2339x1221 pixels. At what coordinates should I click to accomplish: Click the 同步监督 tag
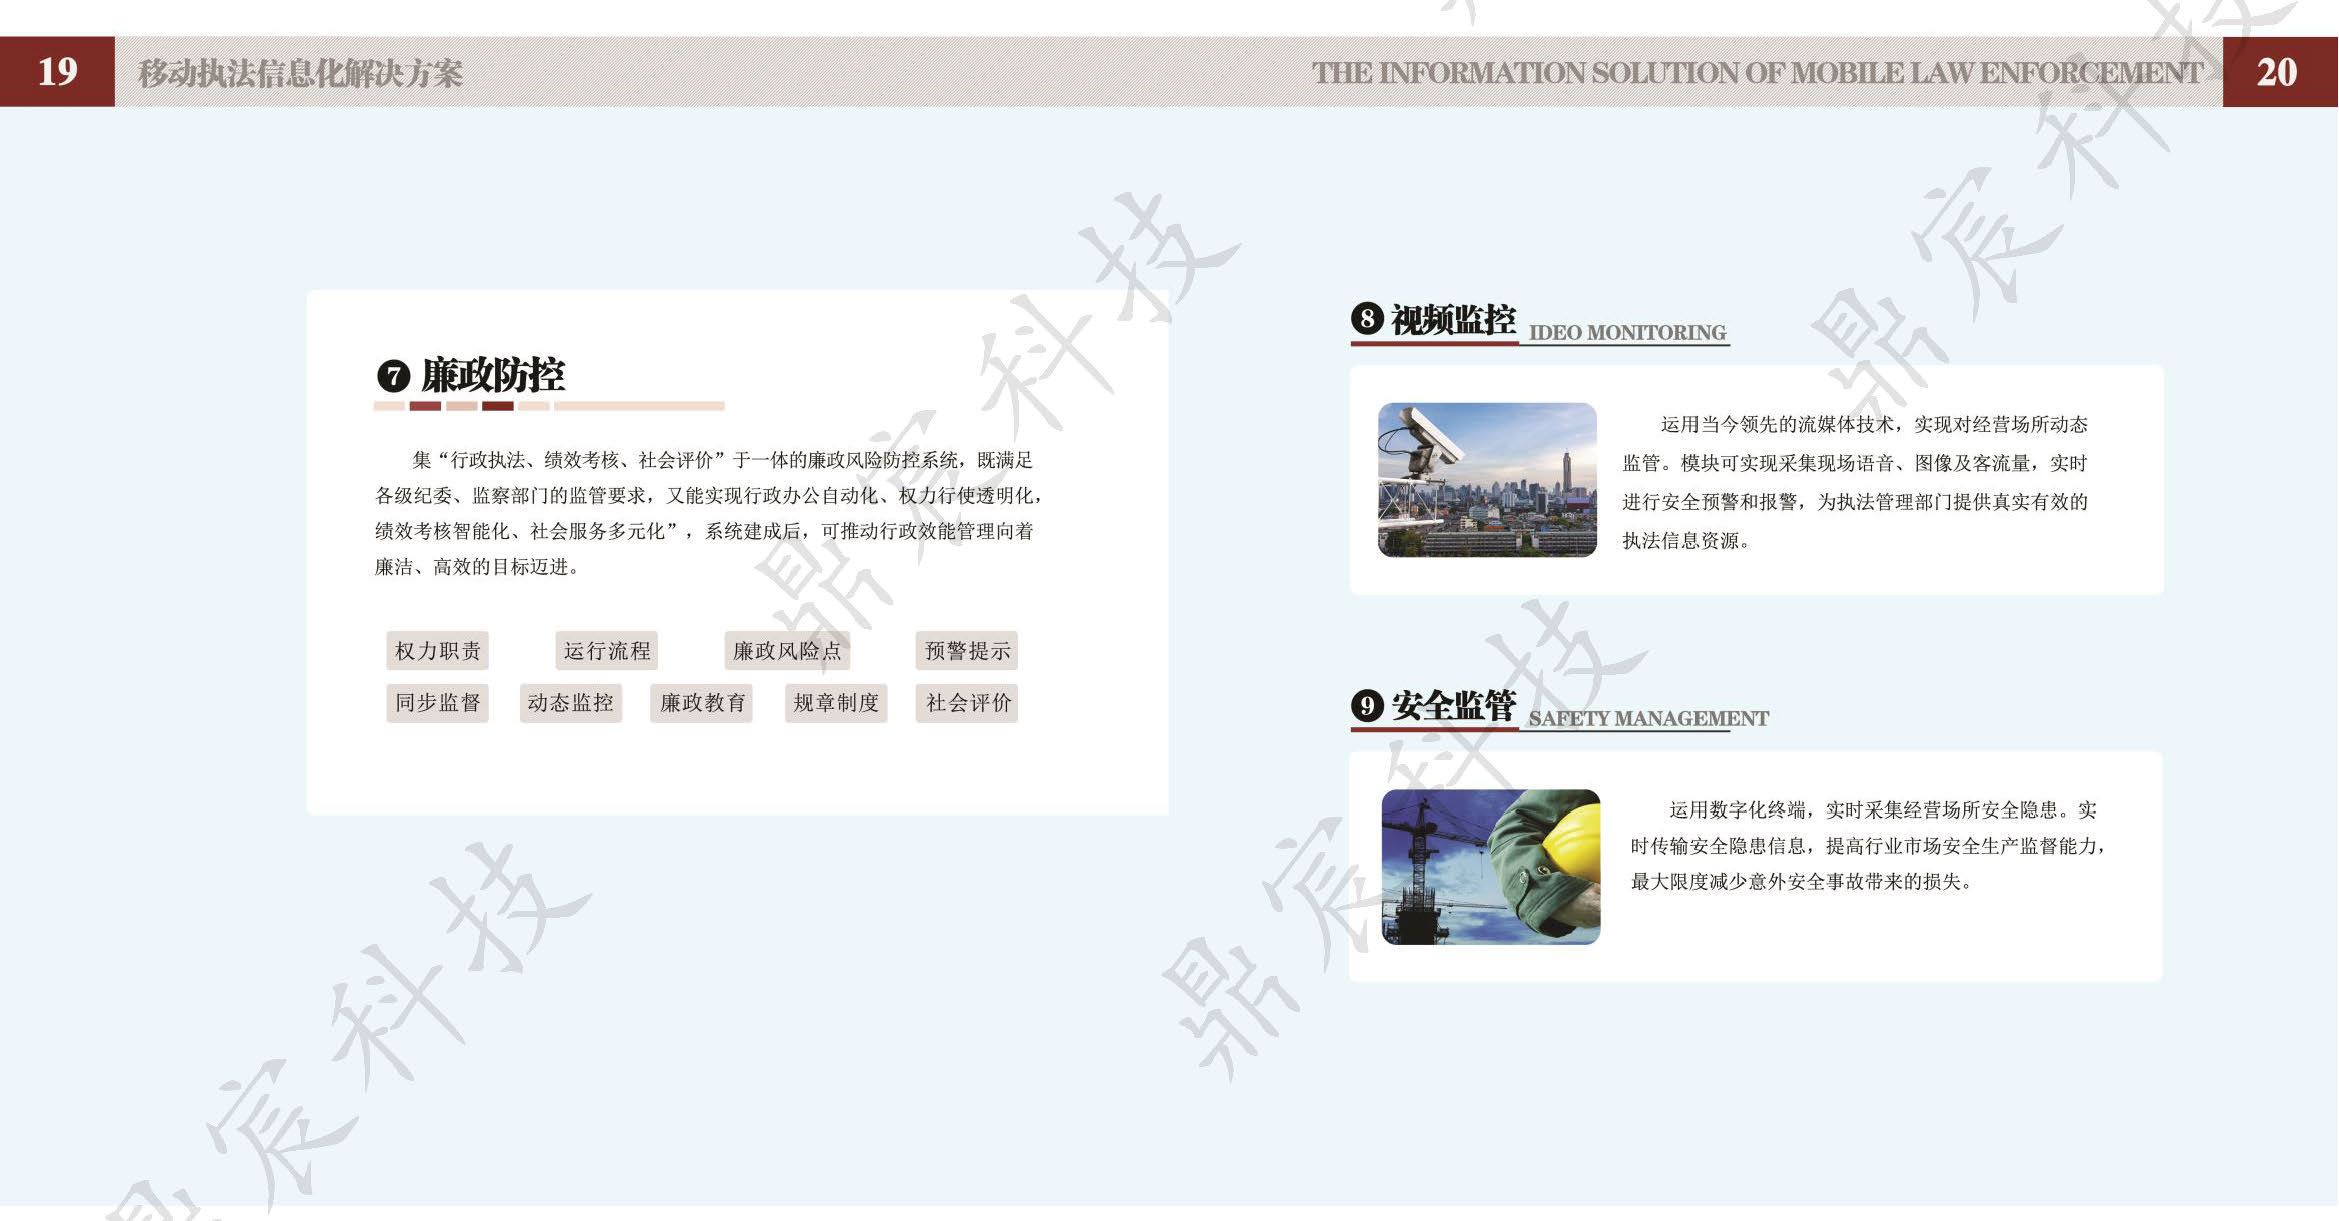coord(437,703)
